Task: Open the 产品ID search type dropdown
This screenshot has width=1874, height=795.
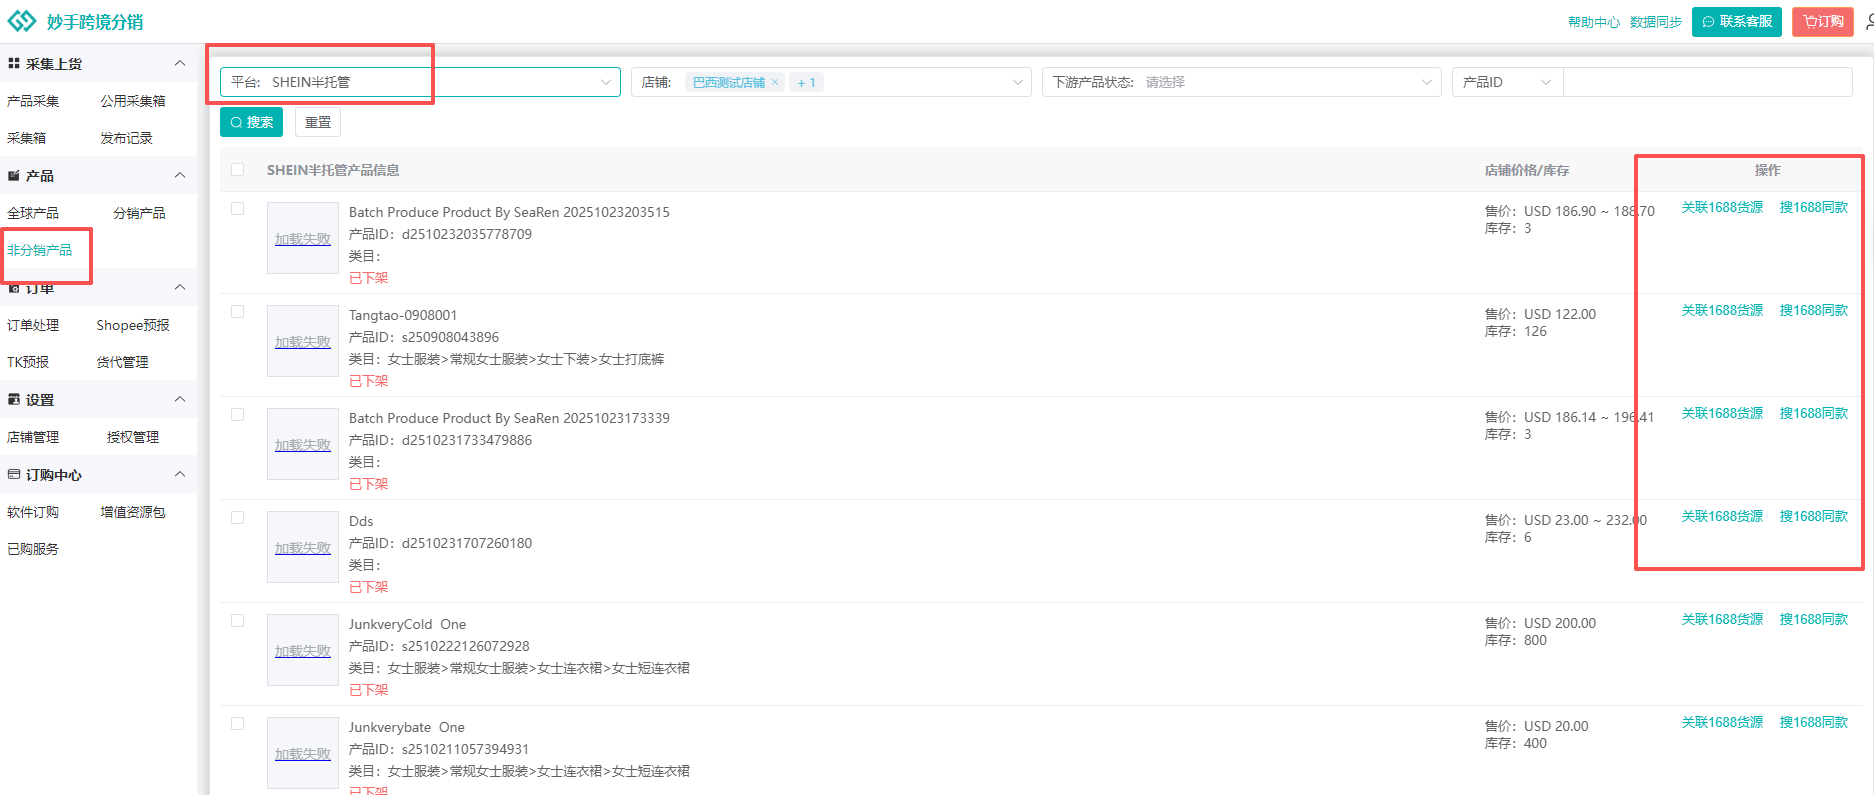Action: tap(1507, 82)
